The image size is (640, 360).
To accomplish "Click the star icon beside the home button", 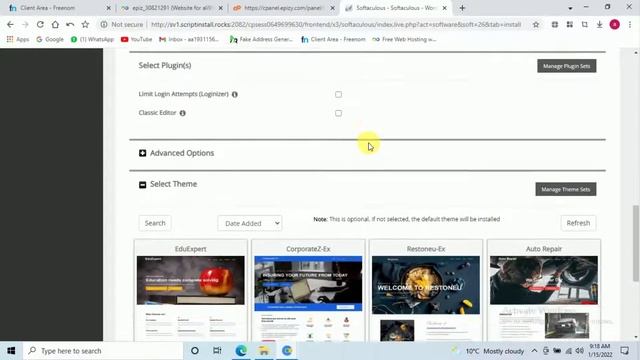I will pos(85,24).
